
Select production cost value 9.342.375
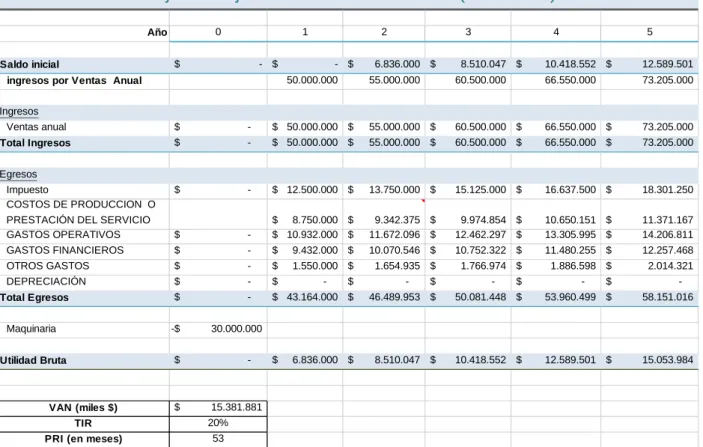397,220
